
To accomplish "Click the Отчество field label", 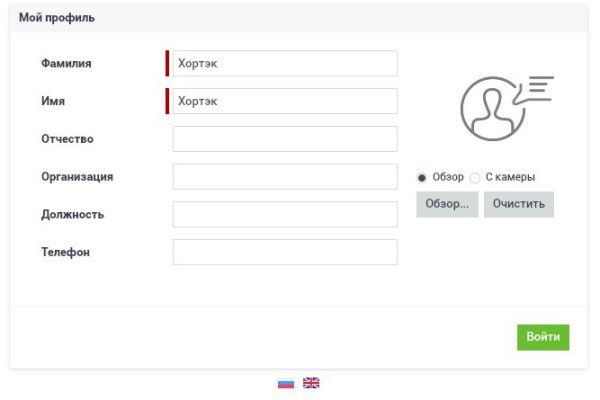I will pyautogui.click(x=67, y=139).
